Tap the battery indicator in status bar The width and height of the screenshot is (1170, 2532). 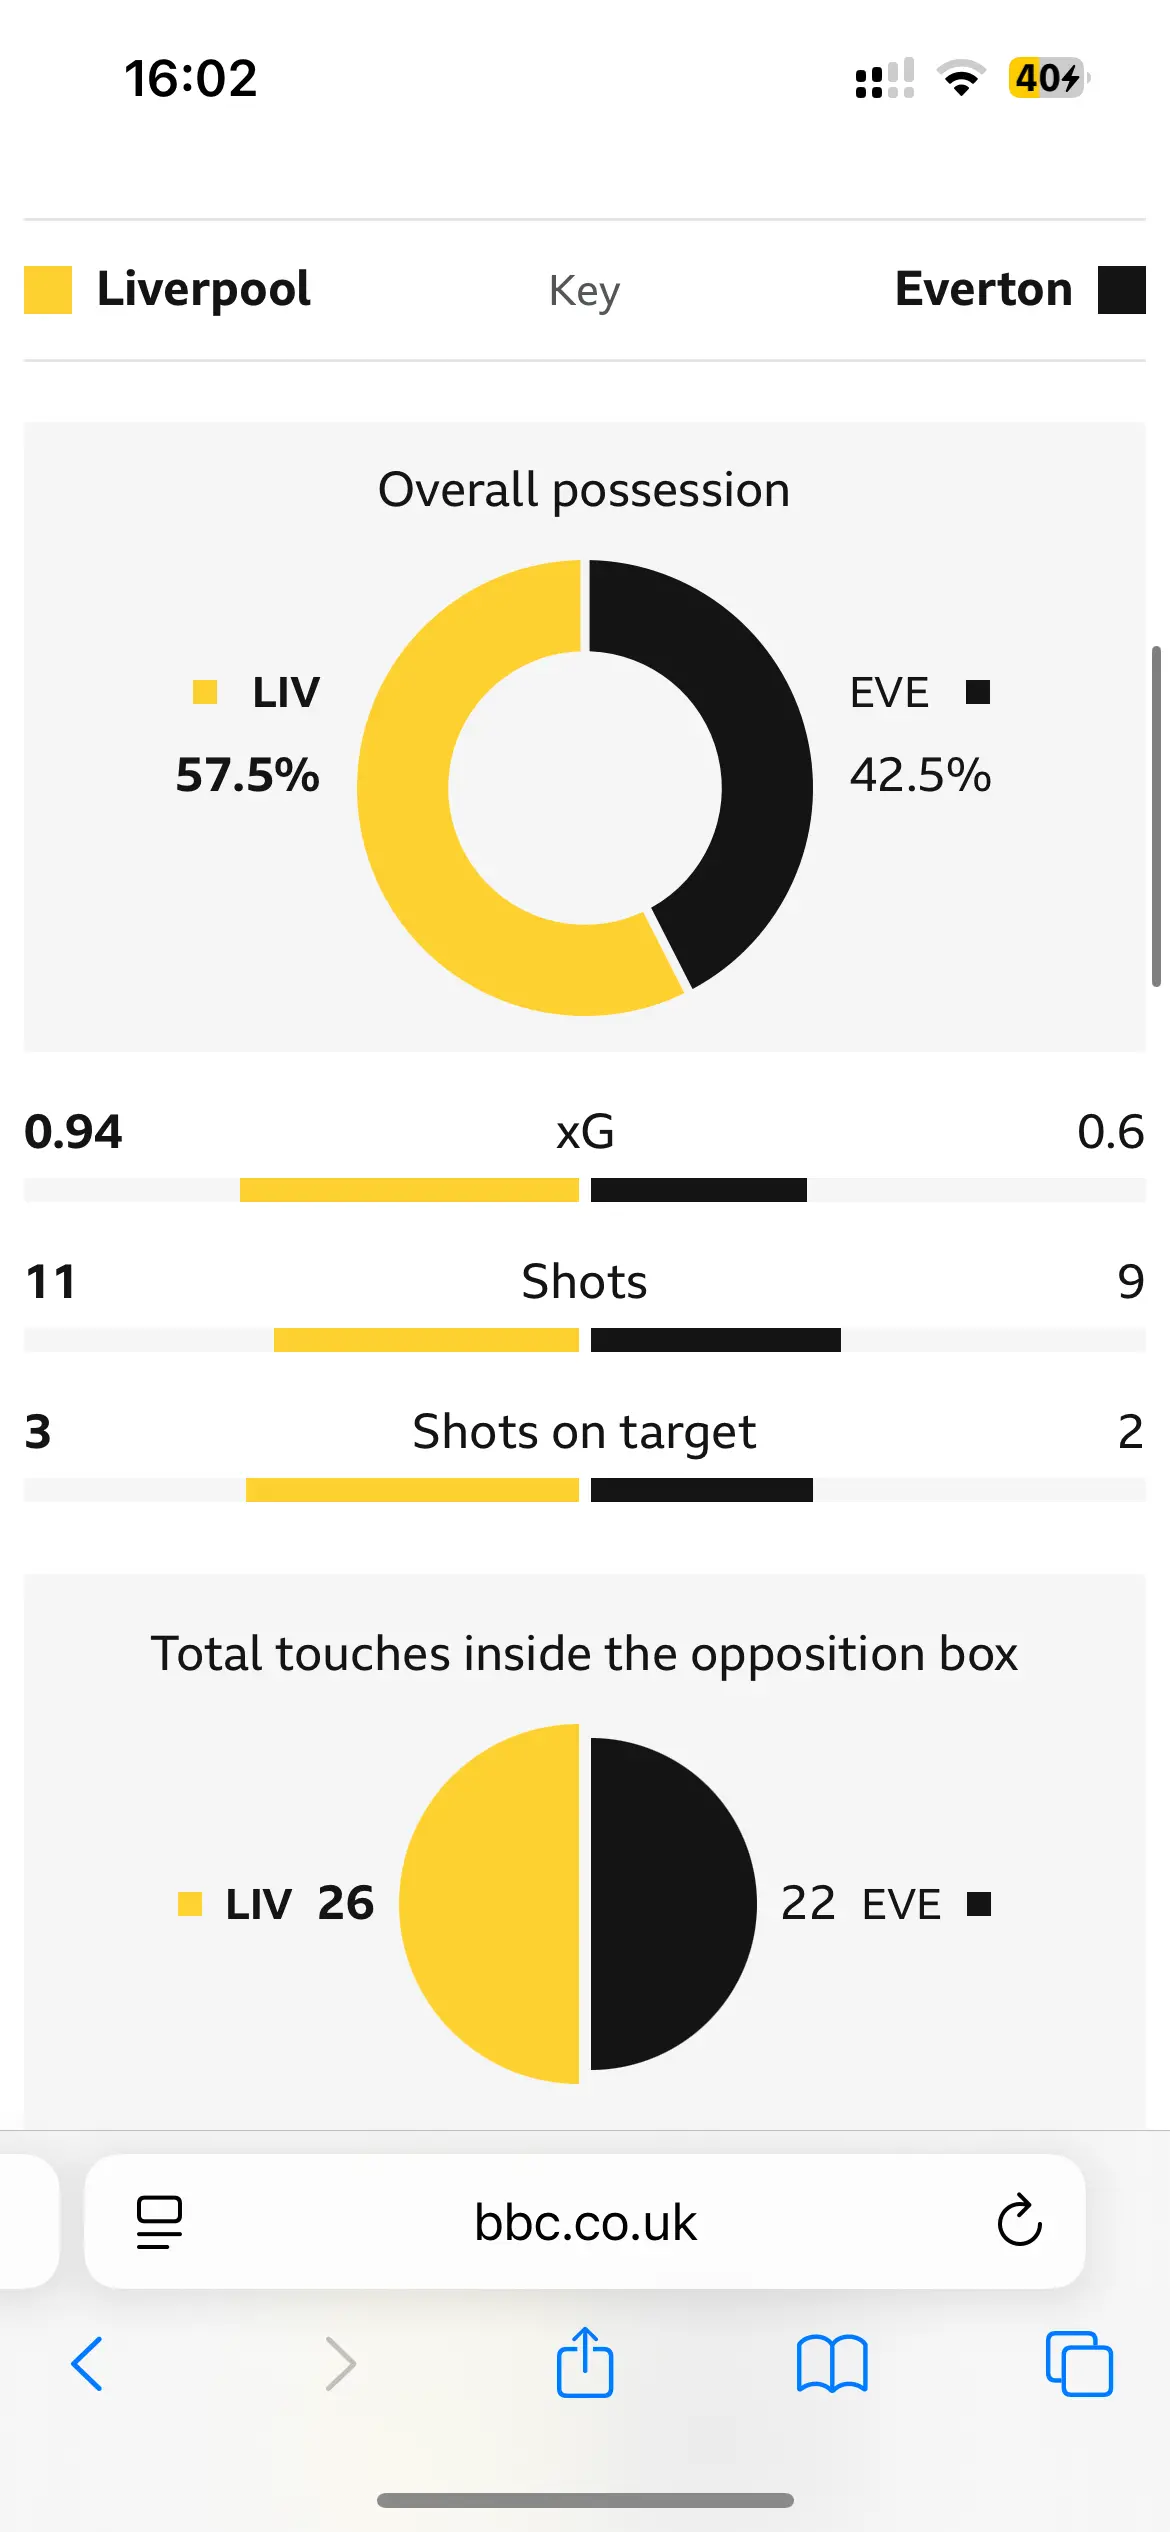click(1047, 78)
